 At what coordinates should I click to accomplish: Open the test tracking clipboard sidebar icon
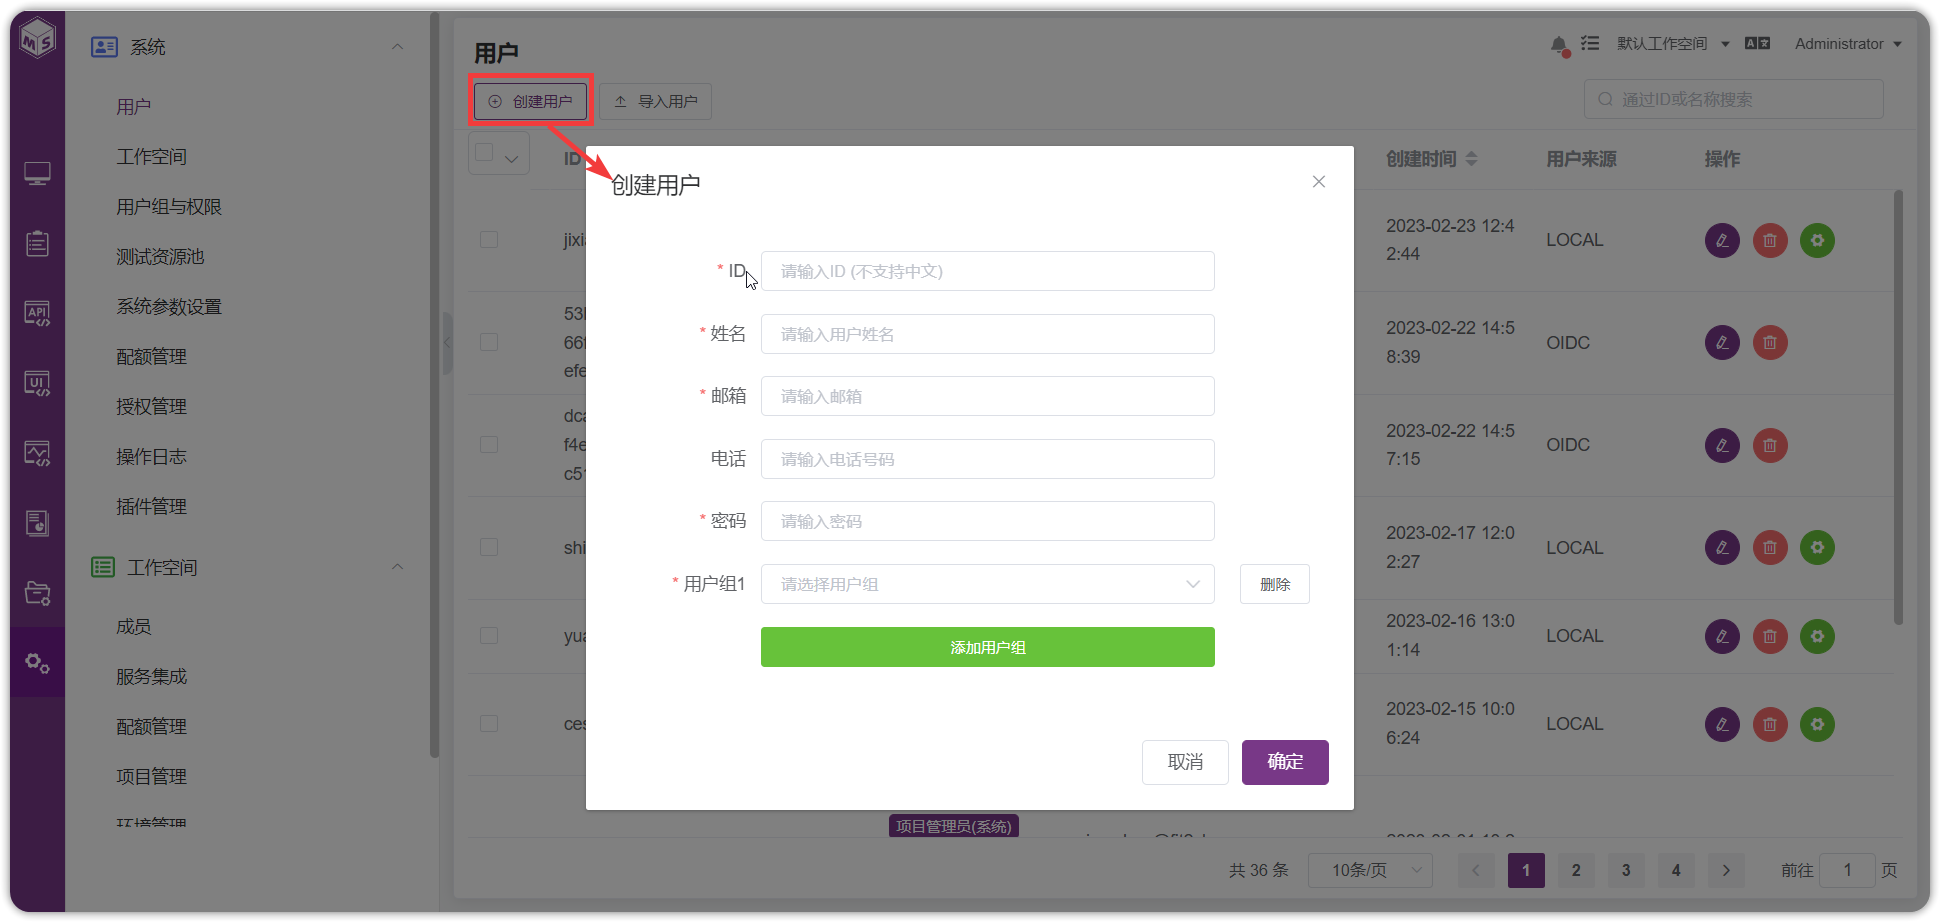point(38,243)
